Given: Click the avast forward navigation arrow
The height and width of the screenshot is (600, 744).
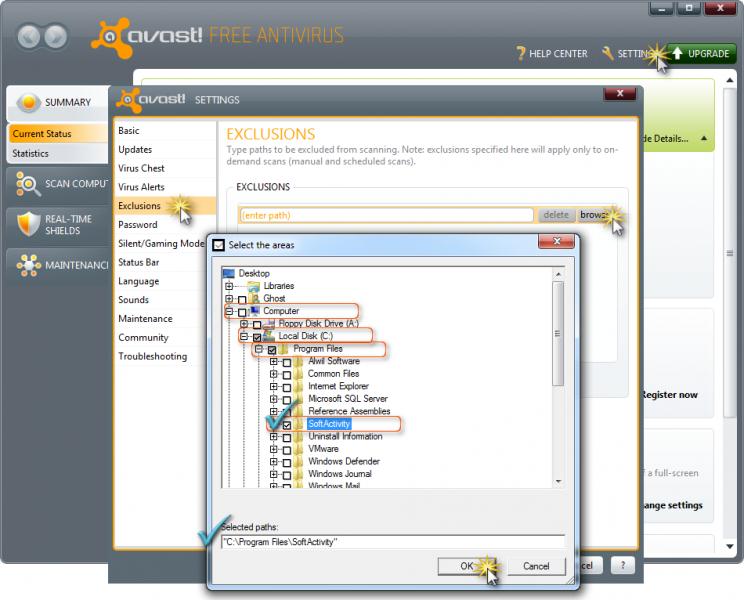Looking at the screenshot, I should [x=56, y=37].
